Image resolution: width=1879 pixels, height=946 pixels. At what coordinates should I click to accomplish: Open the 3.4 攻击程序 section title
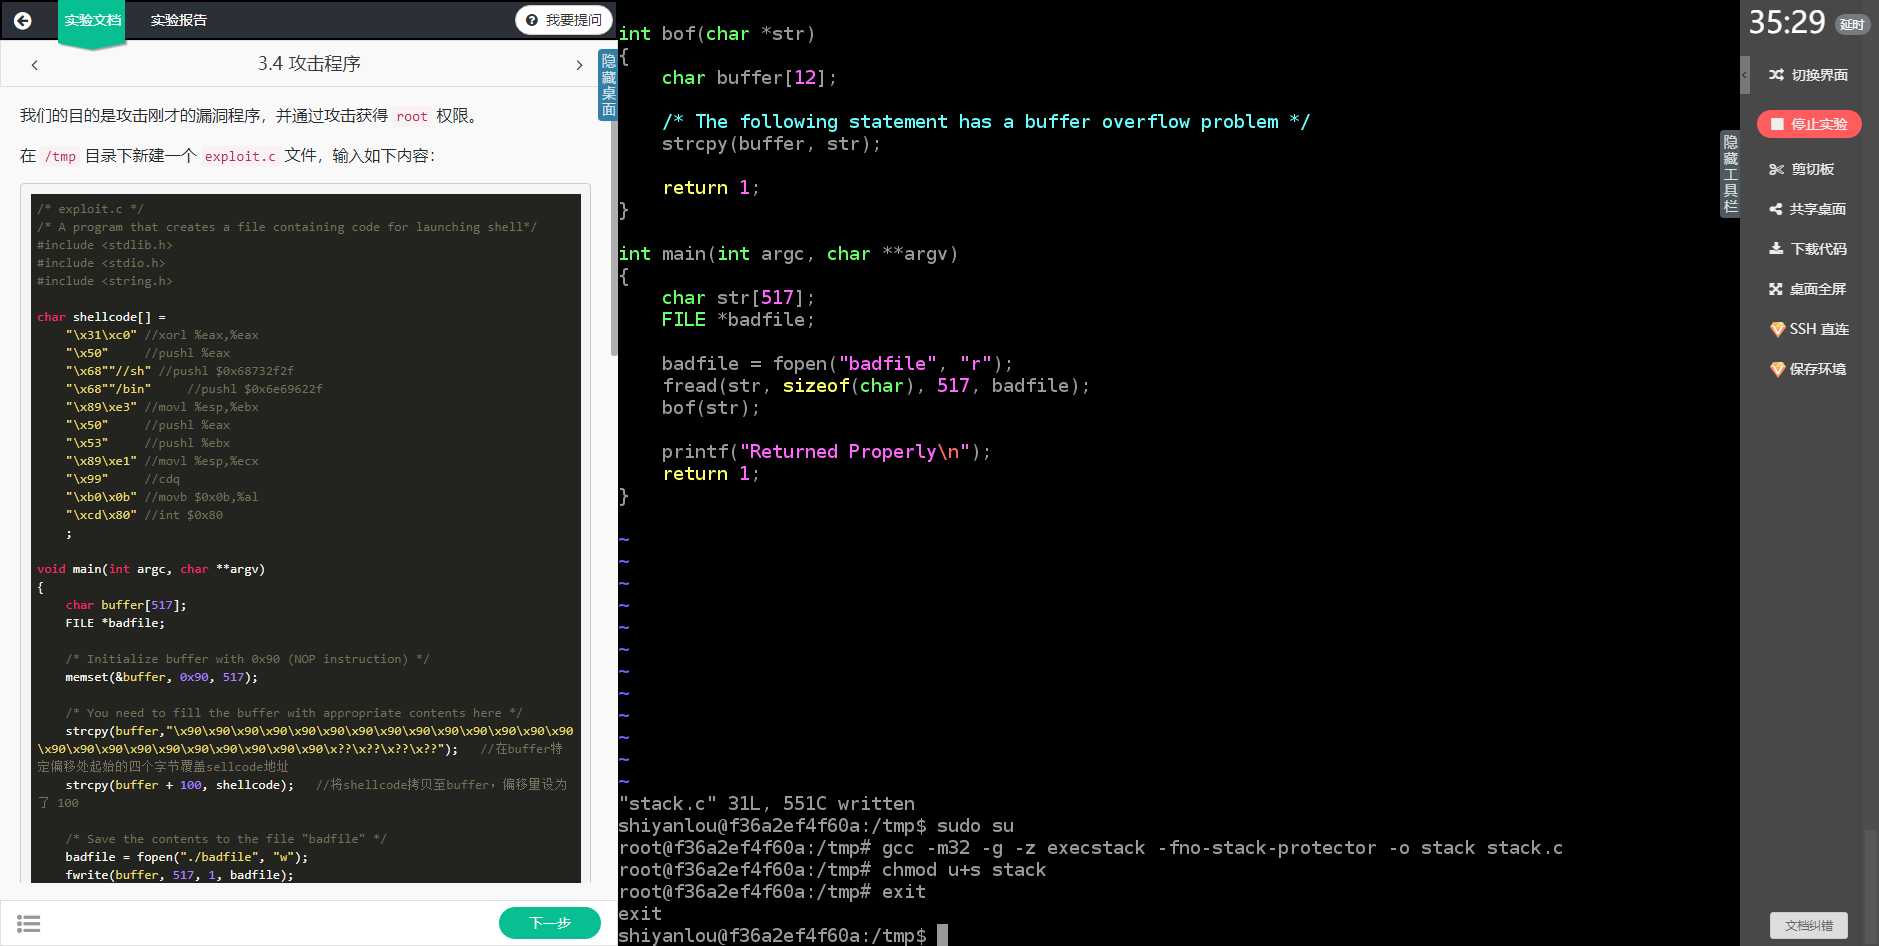click(309, 64)
